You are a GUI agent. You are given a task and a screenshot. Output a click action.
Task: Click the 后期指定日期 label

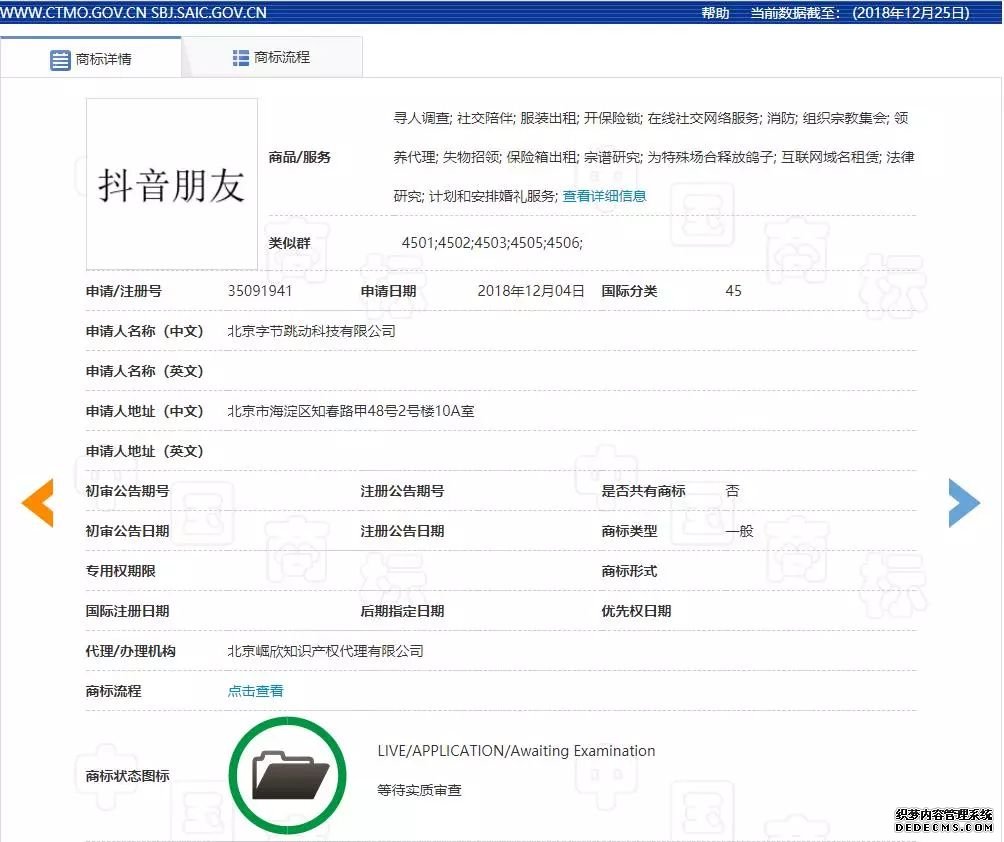pyautogui.click(x=403, y=611)
